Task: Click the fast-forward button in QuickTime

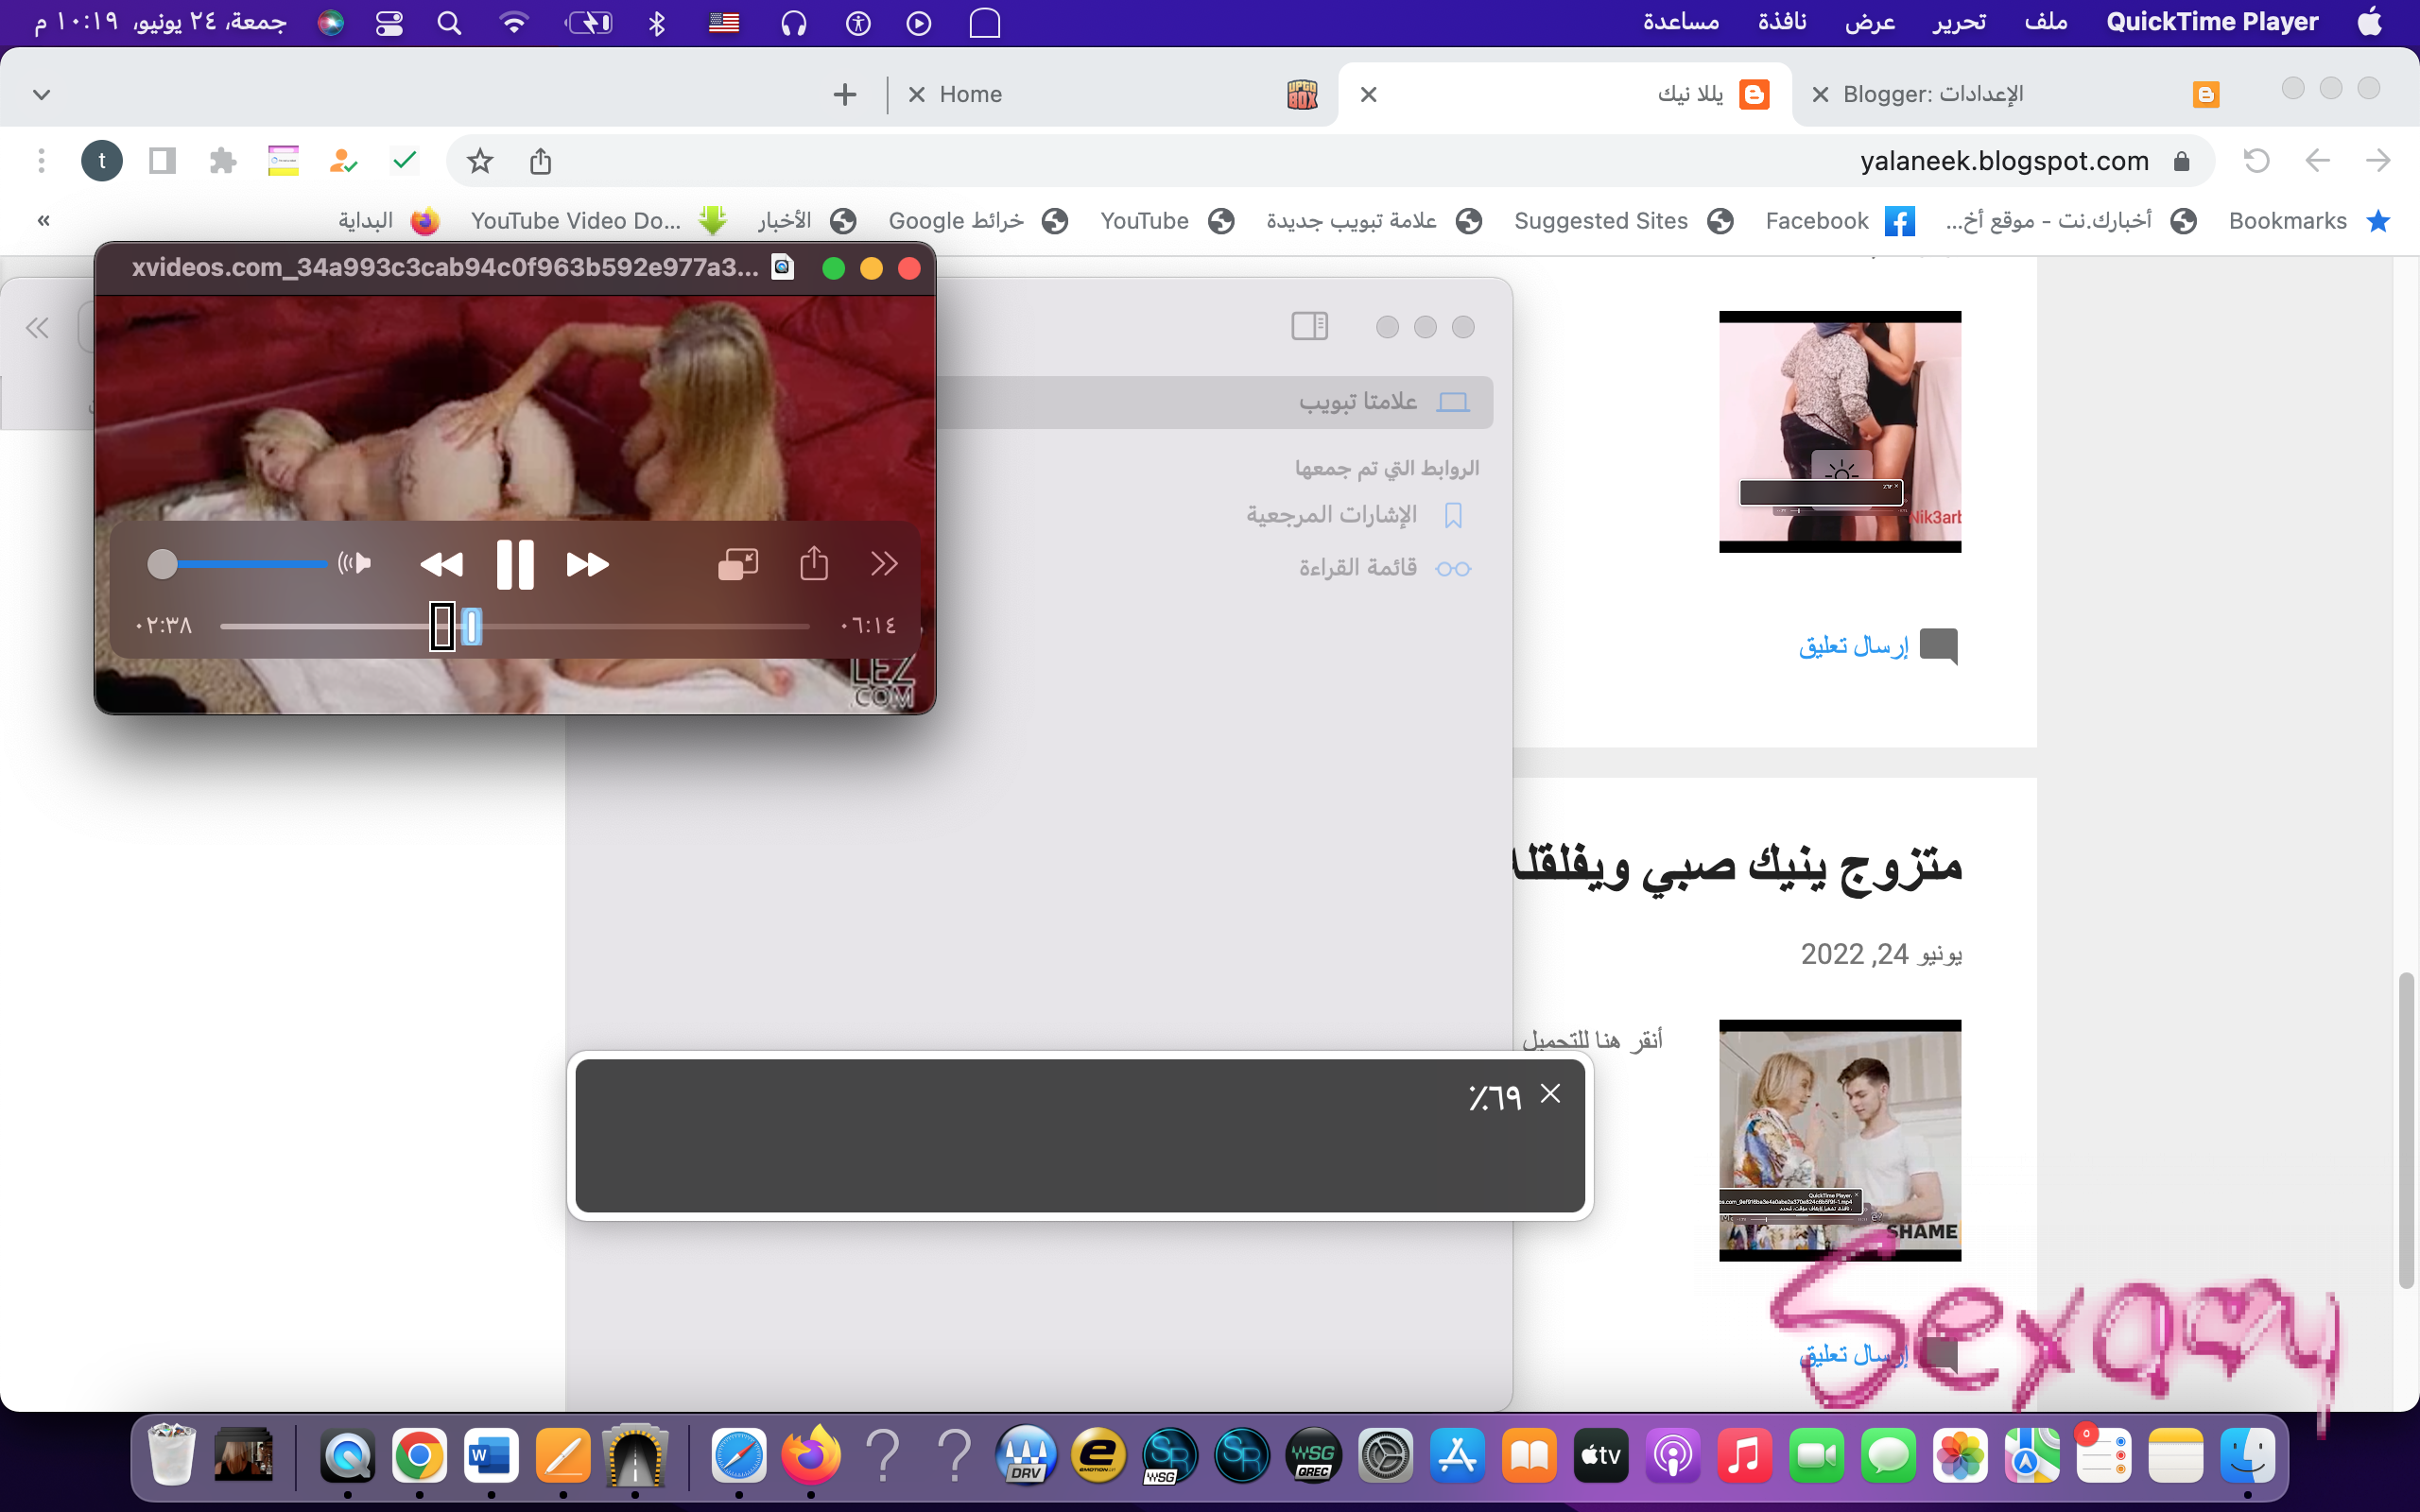Action: (588, 564)
